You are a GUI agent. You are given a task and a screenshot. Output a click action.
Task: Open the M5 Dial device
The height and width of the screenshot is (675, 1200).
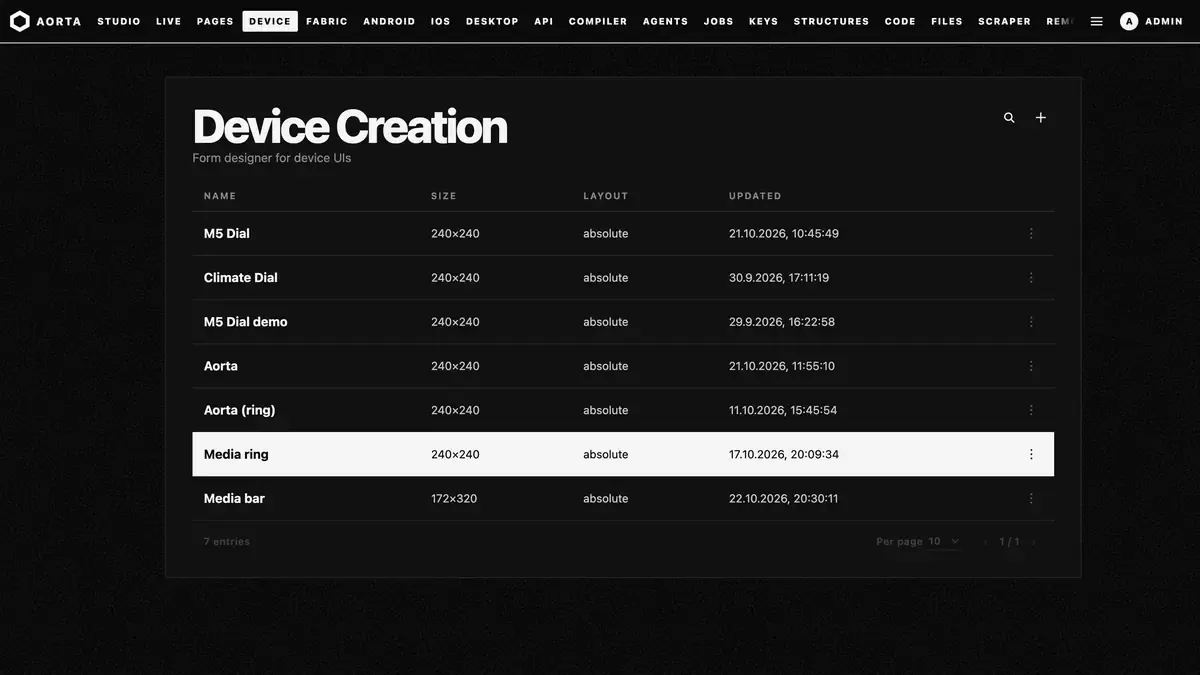coord(227,234)
